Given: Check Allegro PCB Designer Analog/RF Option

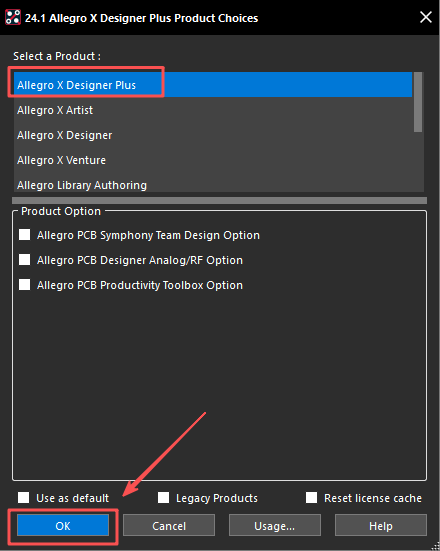Looking at the screenshot, I should pos(25,260).
